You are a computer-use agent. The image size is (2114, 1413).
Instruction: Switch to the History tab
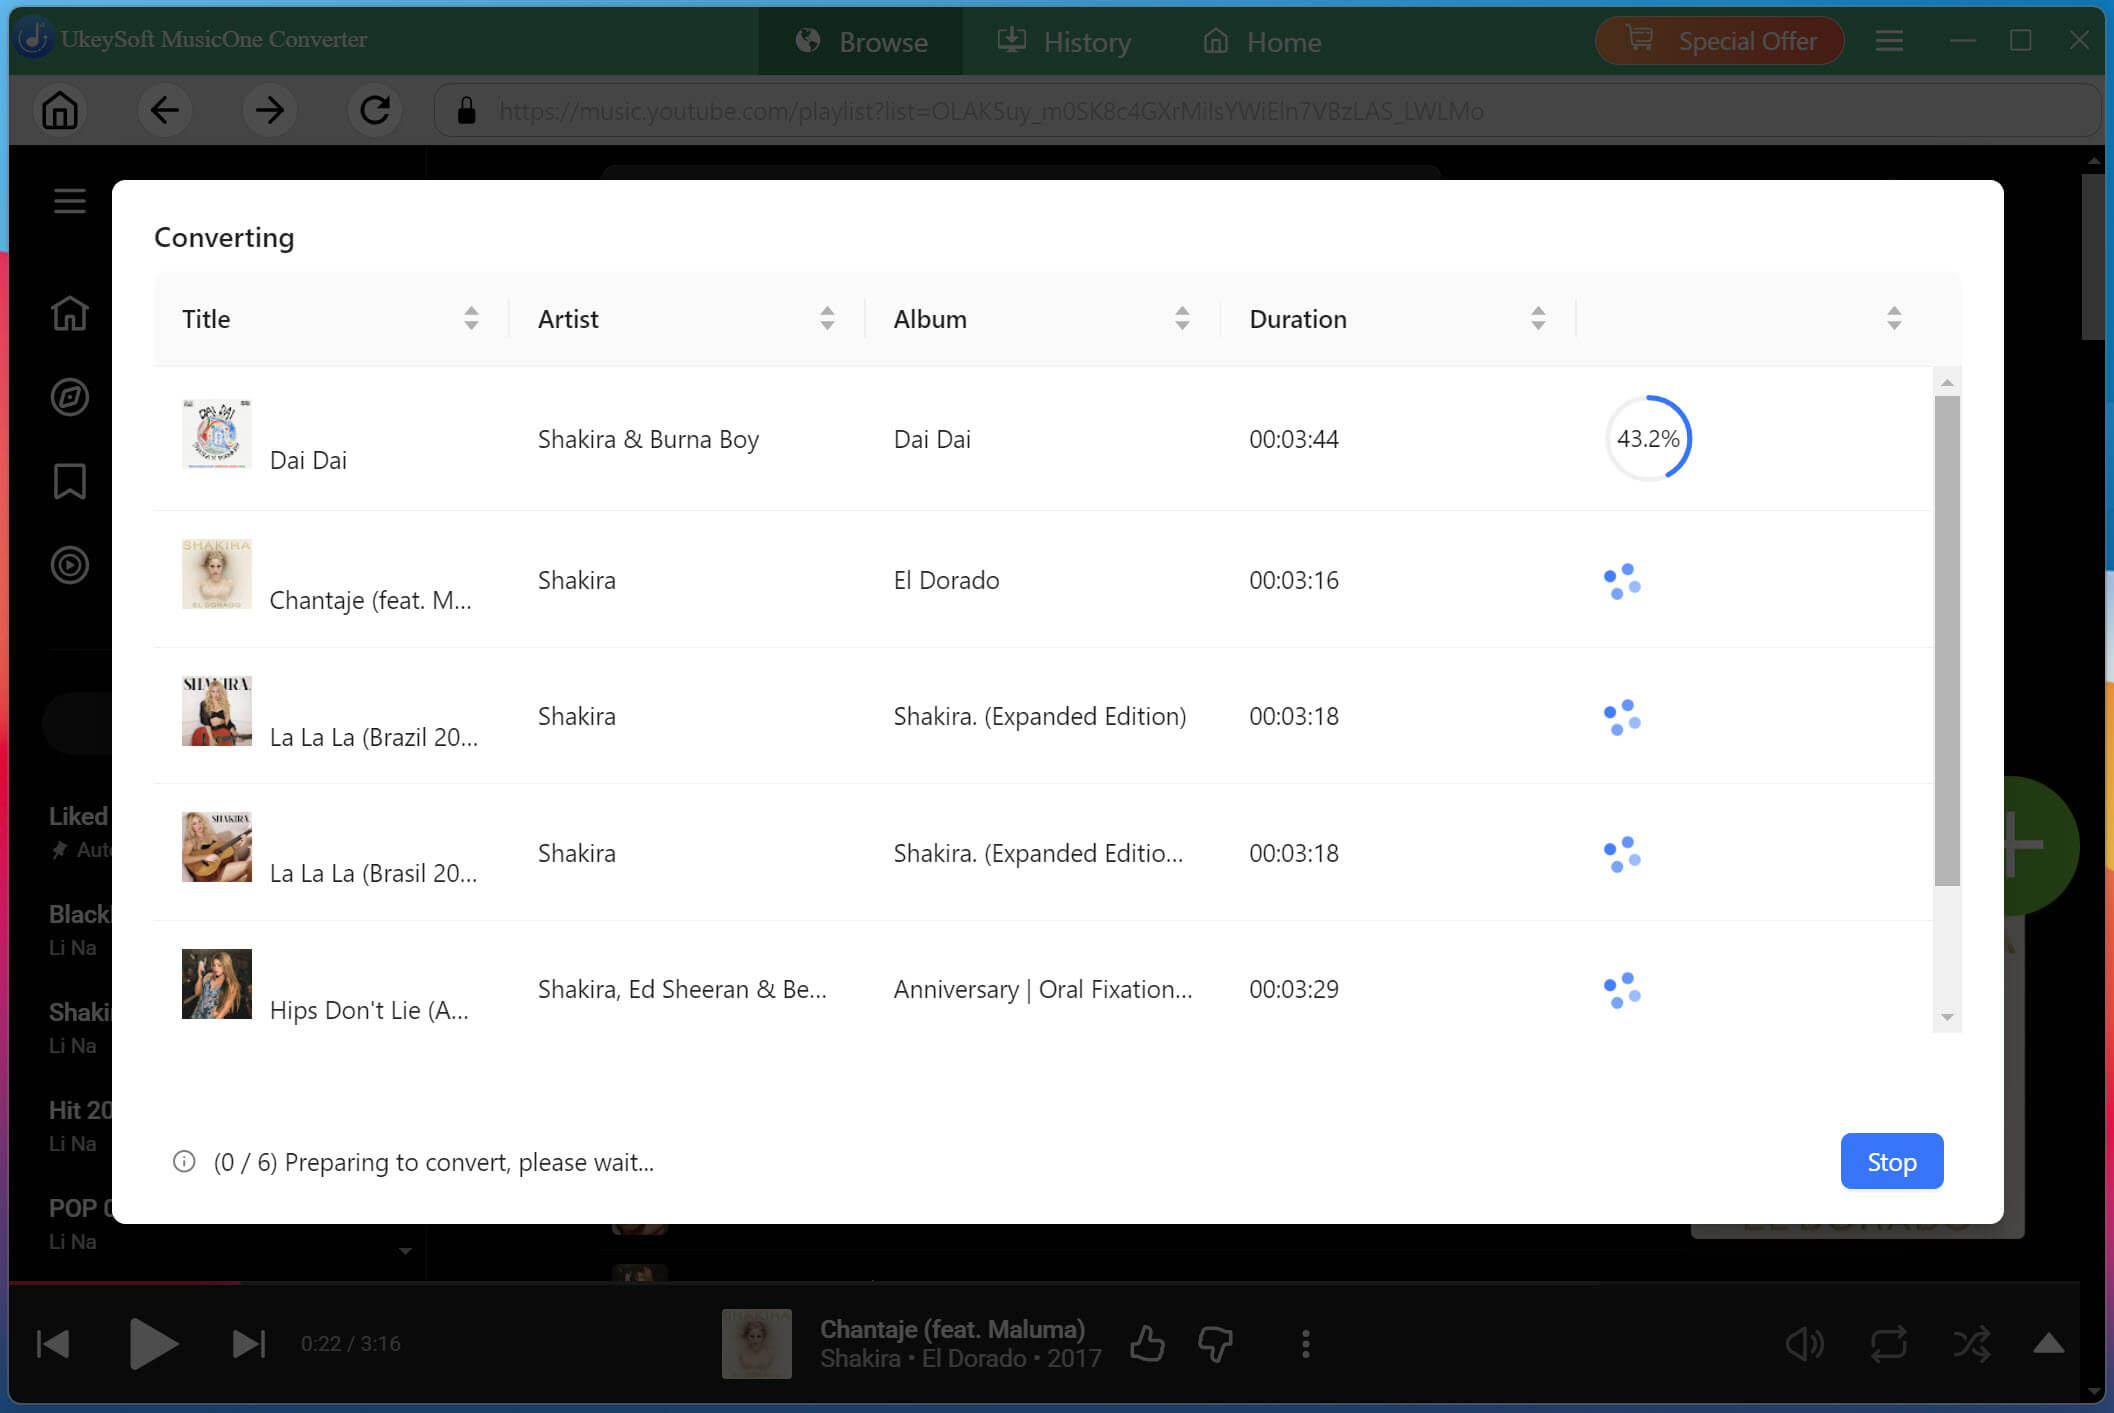pyautogui.click(x=1064, y=41)
